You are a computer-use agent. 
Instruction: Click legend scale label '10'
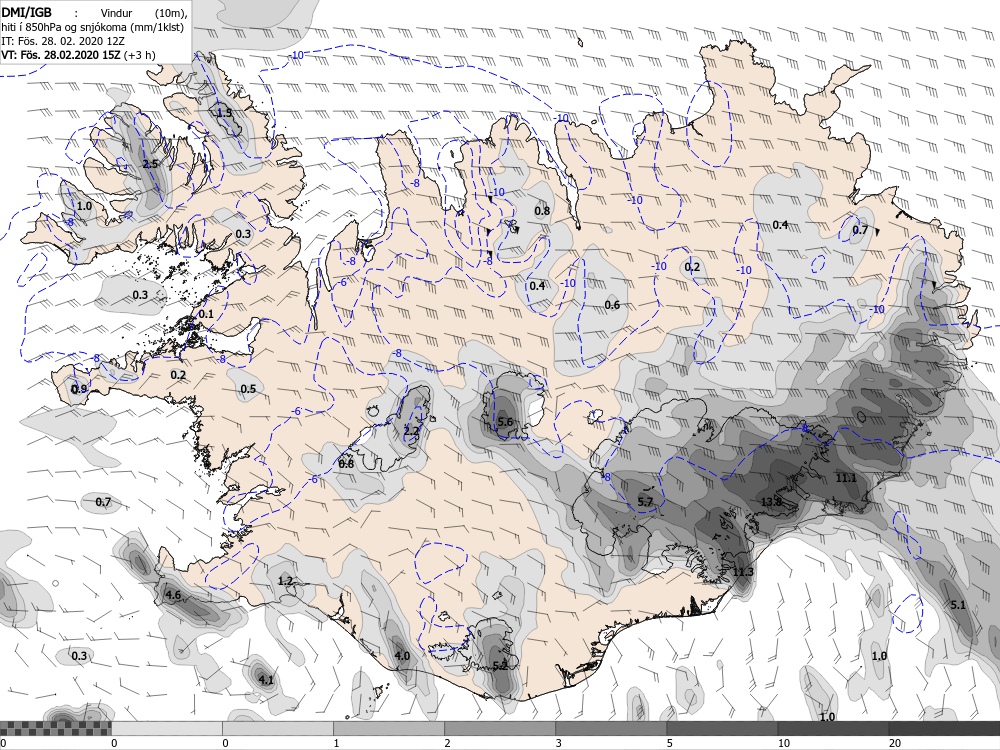coord(783,743)
